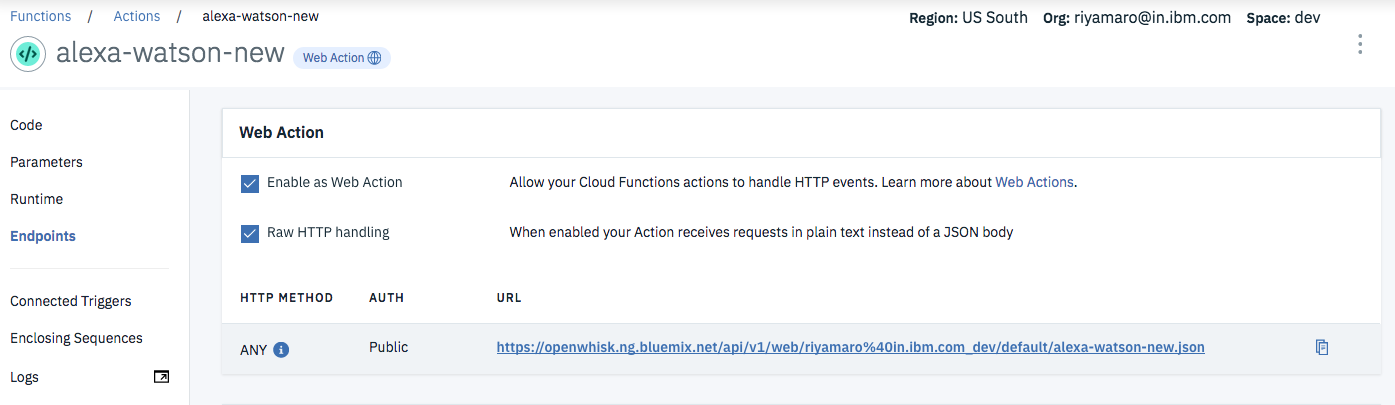Open Logs external link icon
This screenshot has height=405, width=1395.
pyautogui.click(x=161, y=377)
